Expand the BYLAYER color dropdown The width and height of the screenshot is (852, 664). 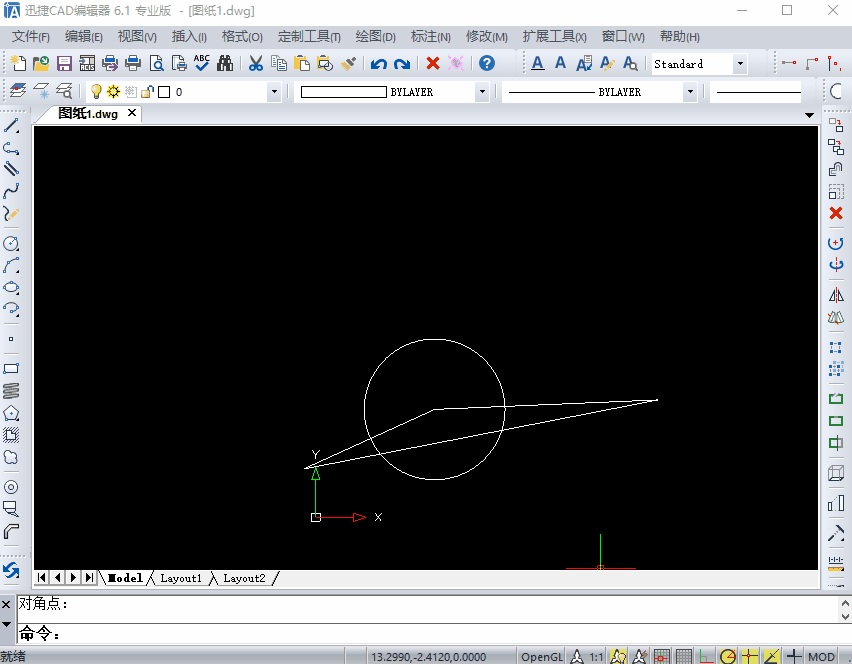pos(482,92)
